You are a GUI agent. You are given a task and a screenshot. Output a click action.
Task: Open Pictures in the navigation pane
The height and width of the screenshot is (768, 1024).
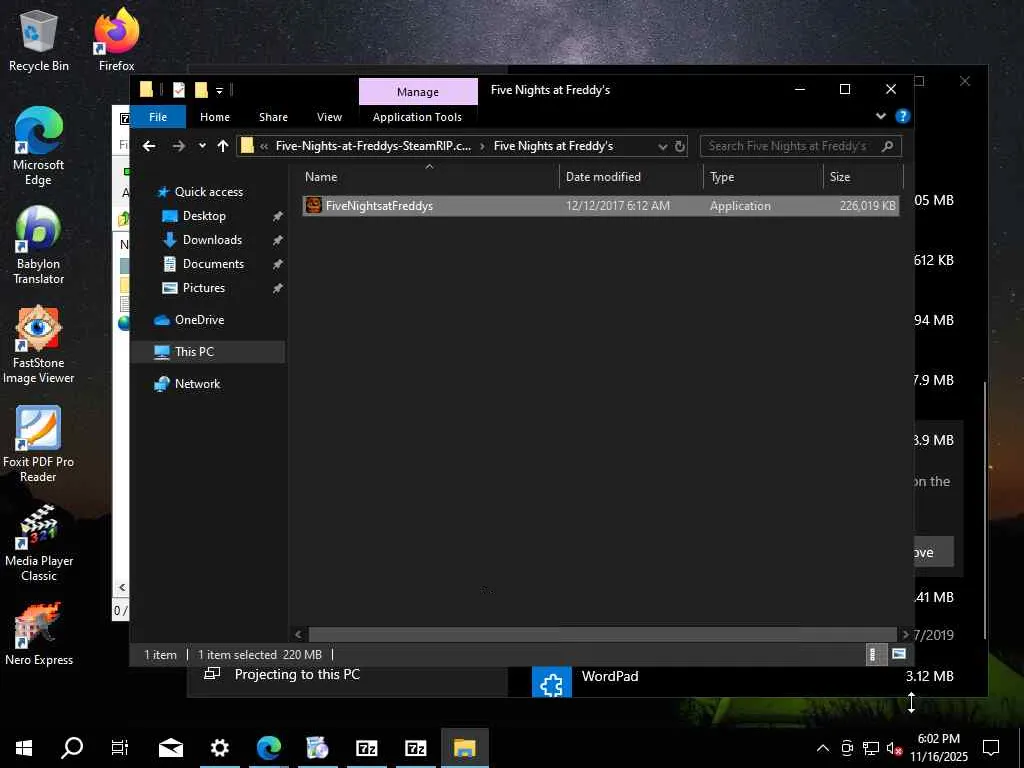pos(204,288)
